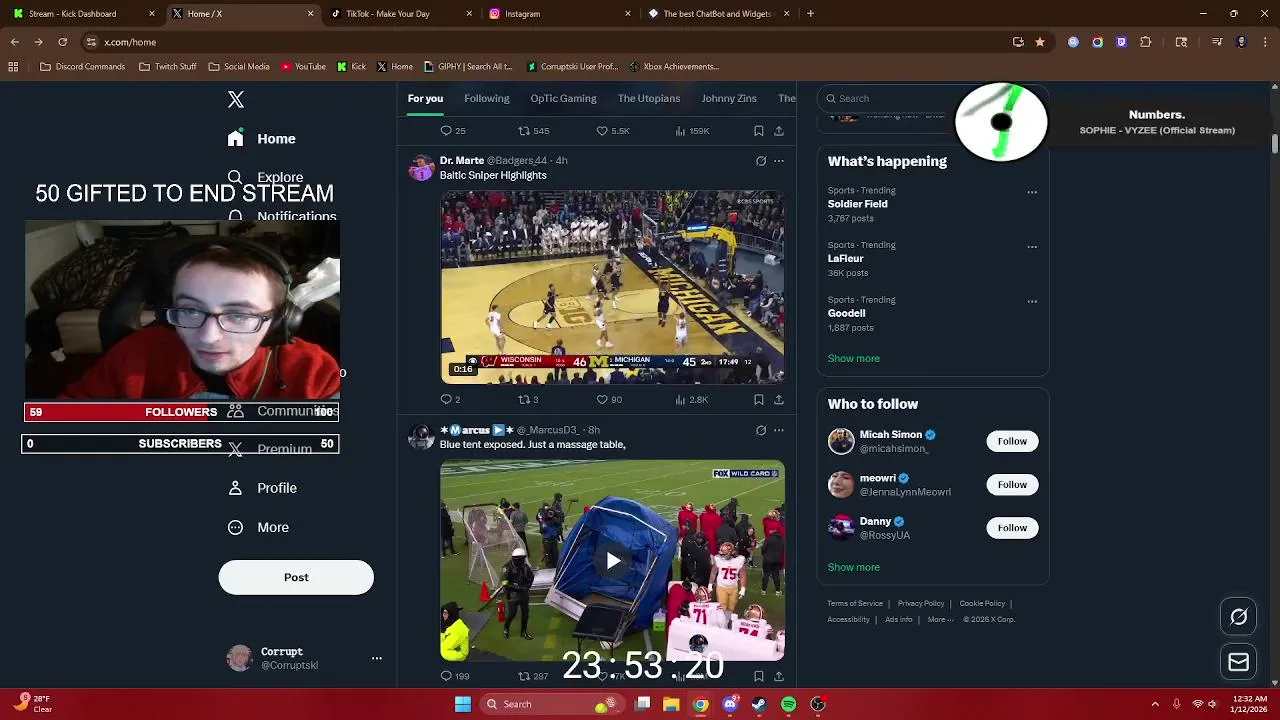
Task: Open the floating Messages envelope button
Action: point(1238,662)
